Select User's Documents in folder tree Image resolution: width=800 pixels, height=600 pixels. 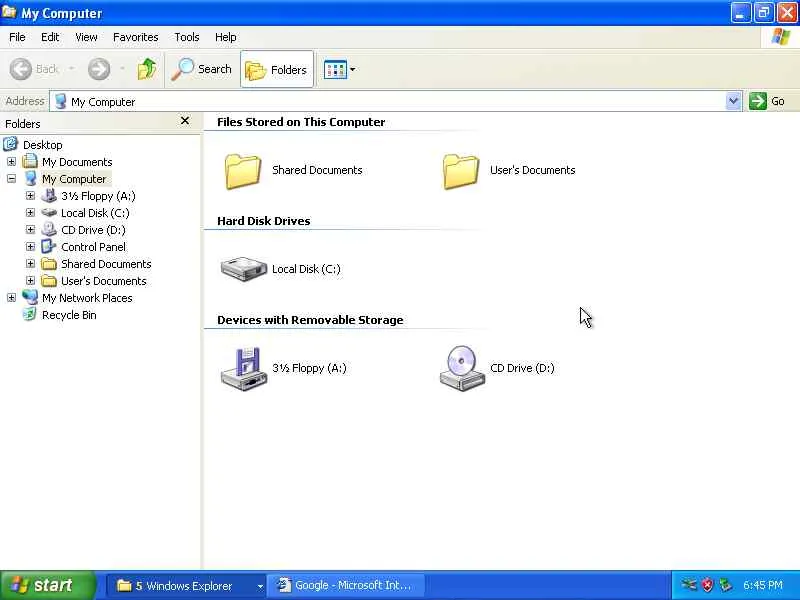click(104, 281)
